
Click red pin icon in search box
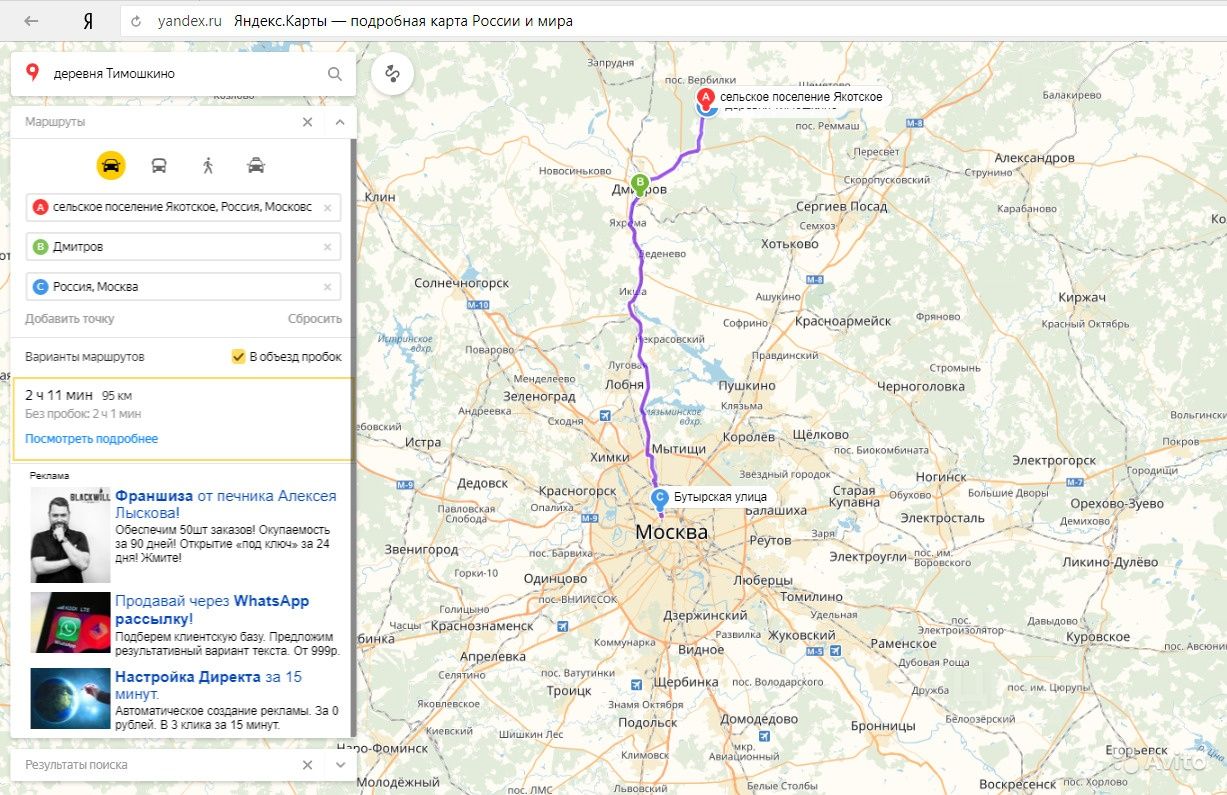[x=32, y=73]
